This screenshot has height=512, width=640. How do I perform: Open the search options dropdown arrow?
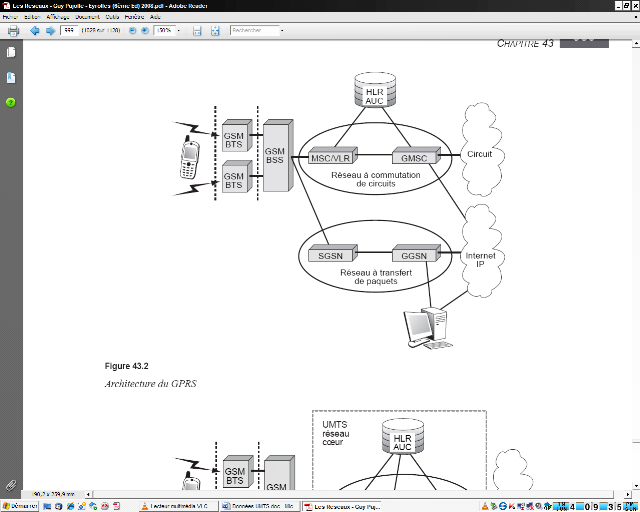282,31
